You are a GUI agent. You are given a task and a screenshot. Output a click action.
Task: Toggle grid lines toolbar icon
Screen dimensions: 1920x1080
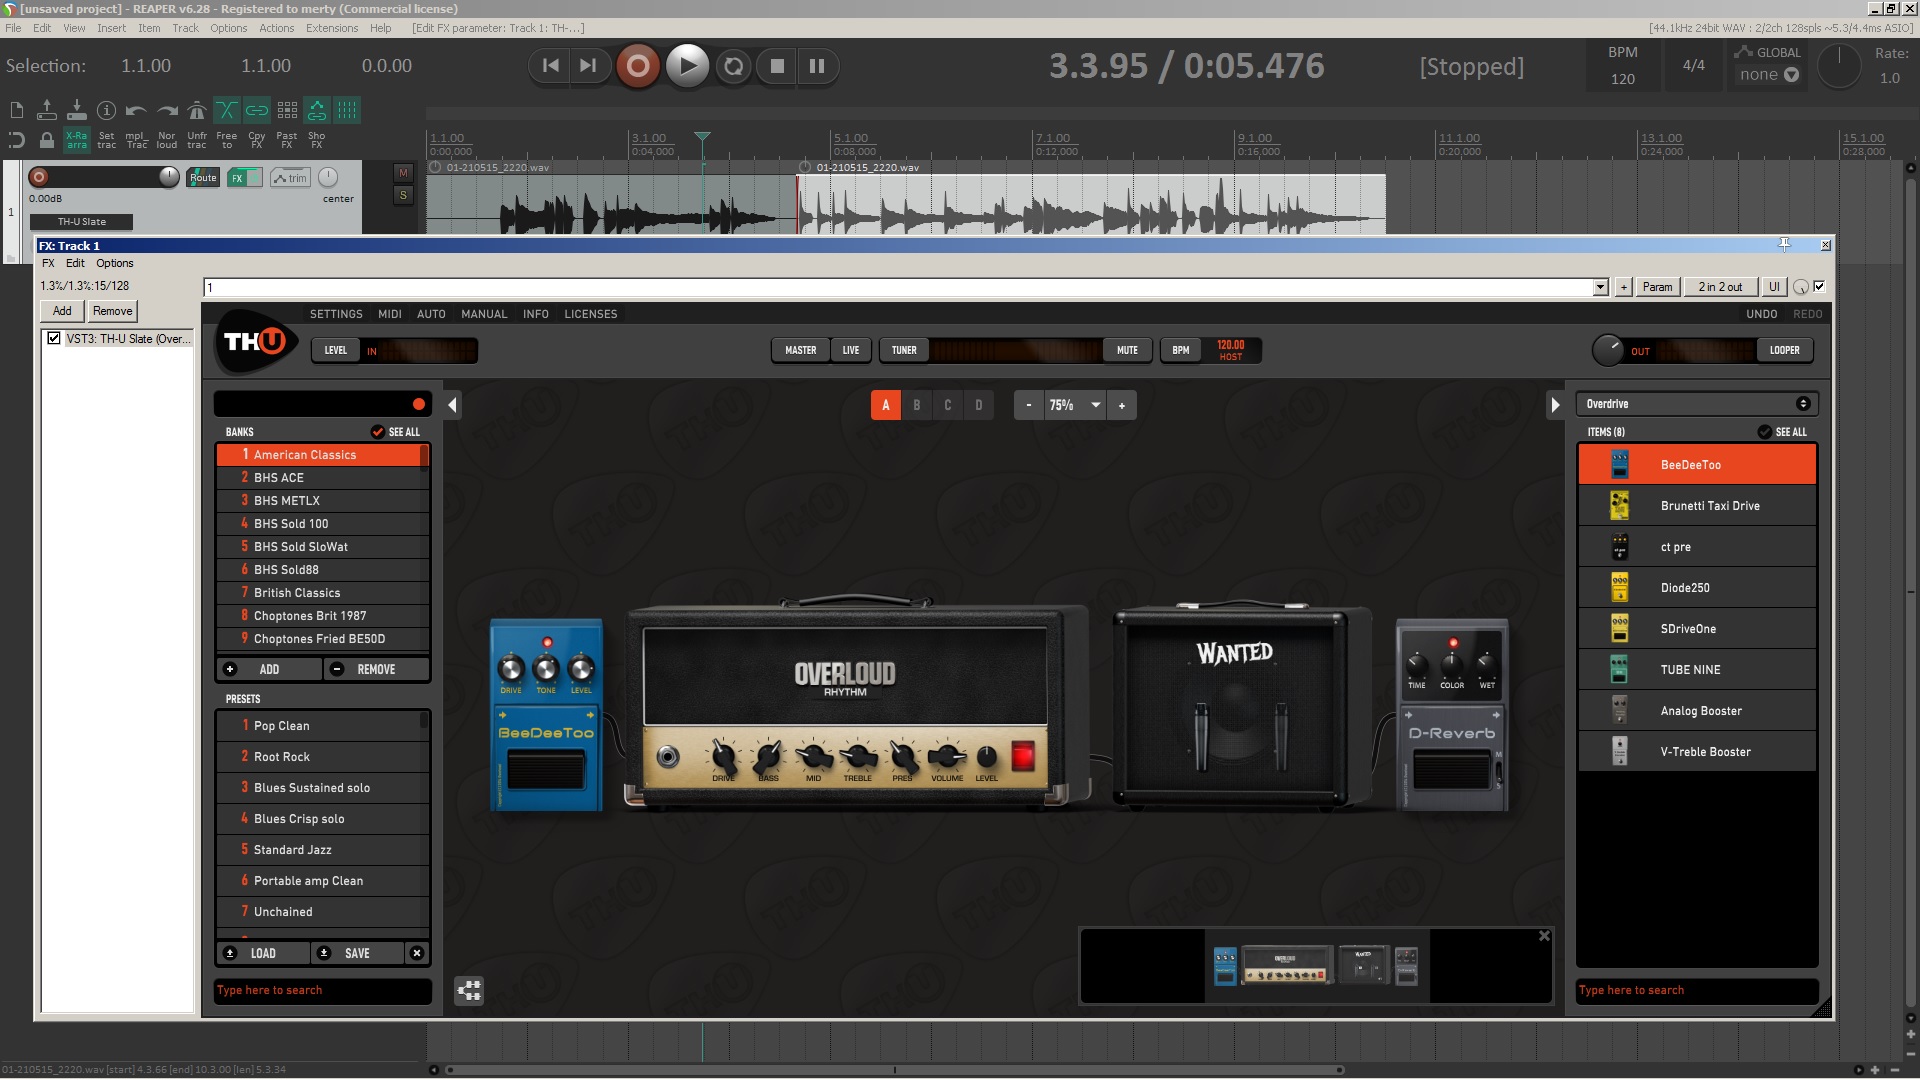pyautogui.click(x=347, y=110)
